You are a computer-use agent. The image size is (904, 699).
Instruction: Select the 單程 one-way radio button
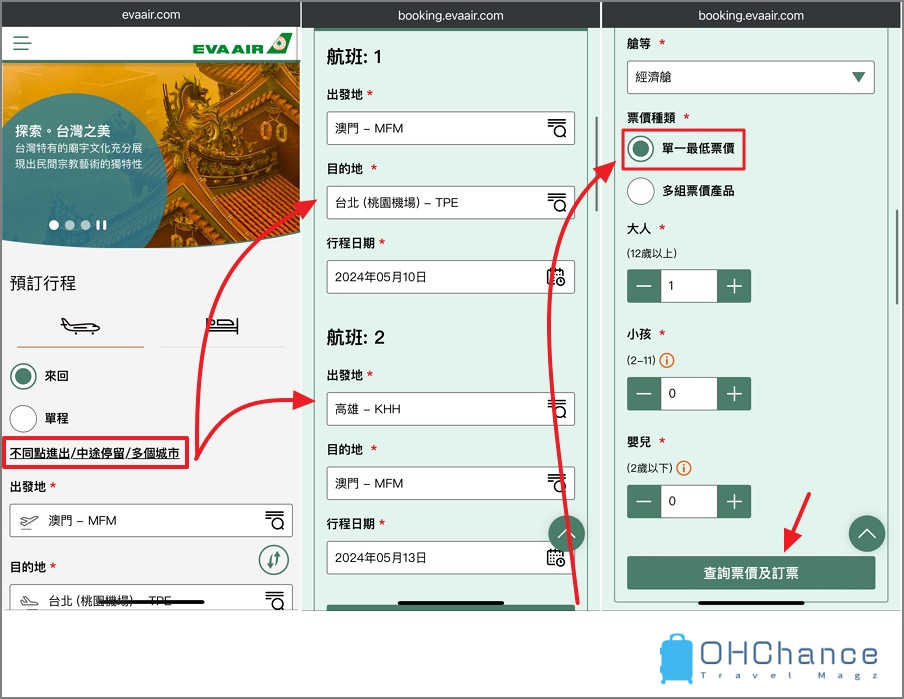[x=23, y=418]
